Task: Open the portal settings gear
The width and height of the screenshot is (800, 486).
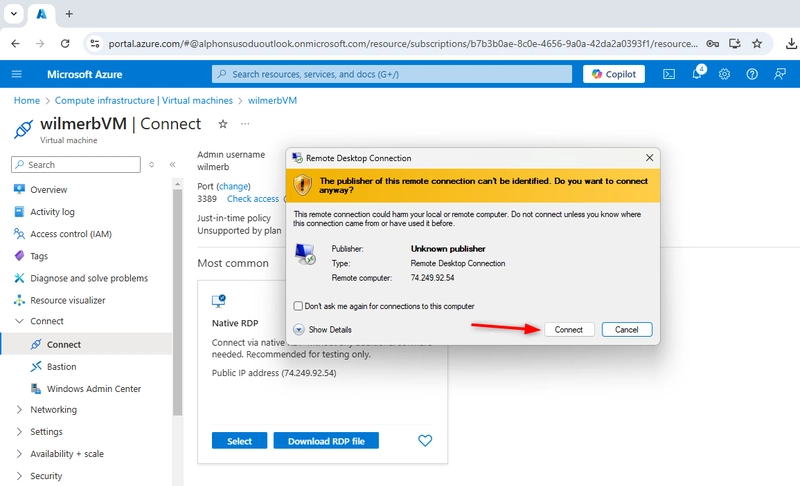Action: (724, 74)
